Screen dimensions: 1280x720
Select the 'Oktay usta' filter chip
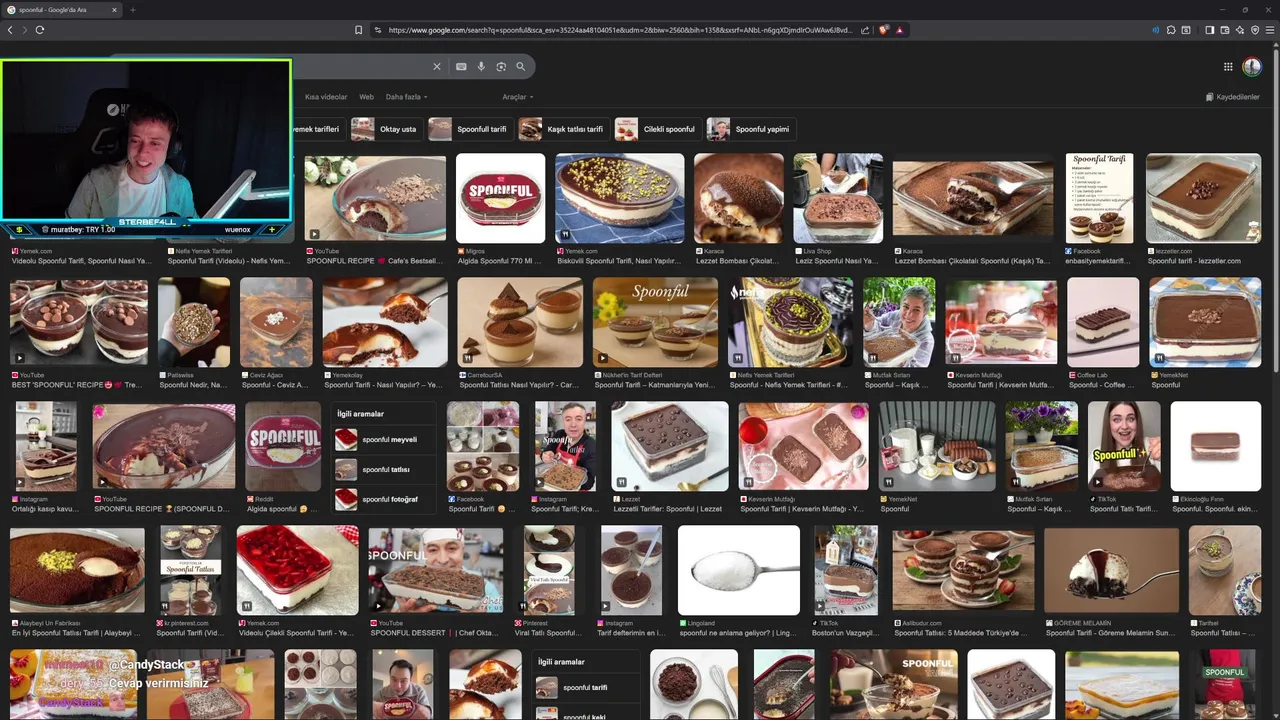[x=385, y=129]
